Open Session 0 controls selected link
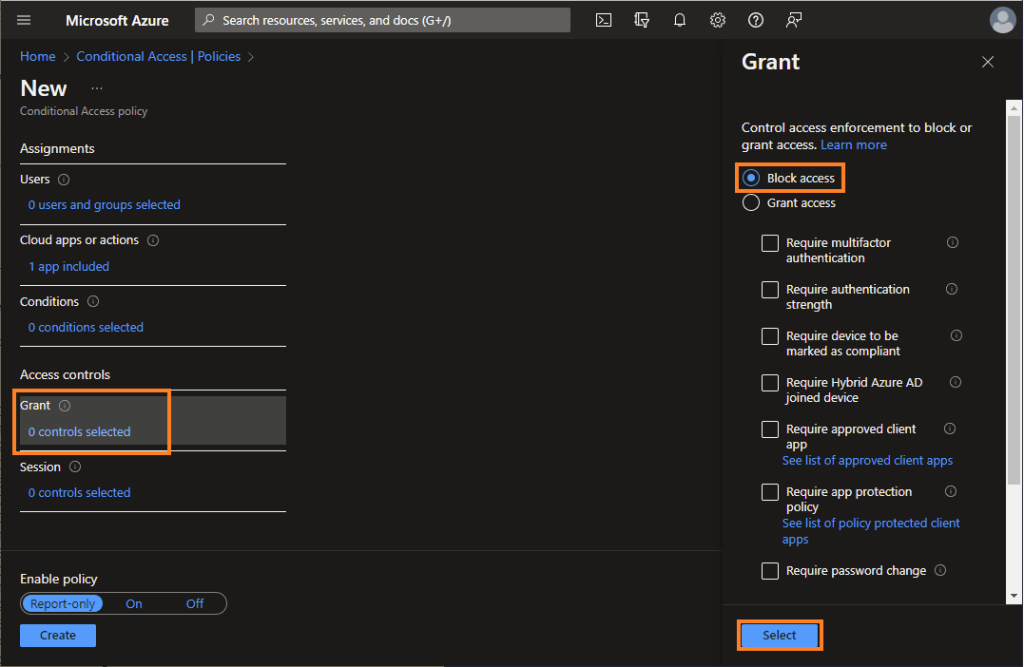 (x=79, y=493)
